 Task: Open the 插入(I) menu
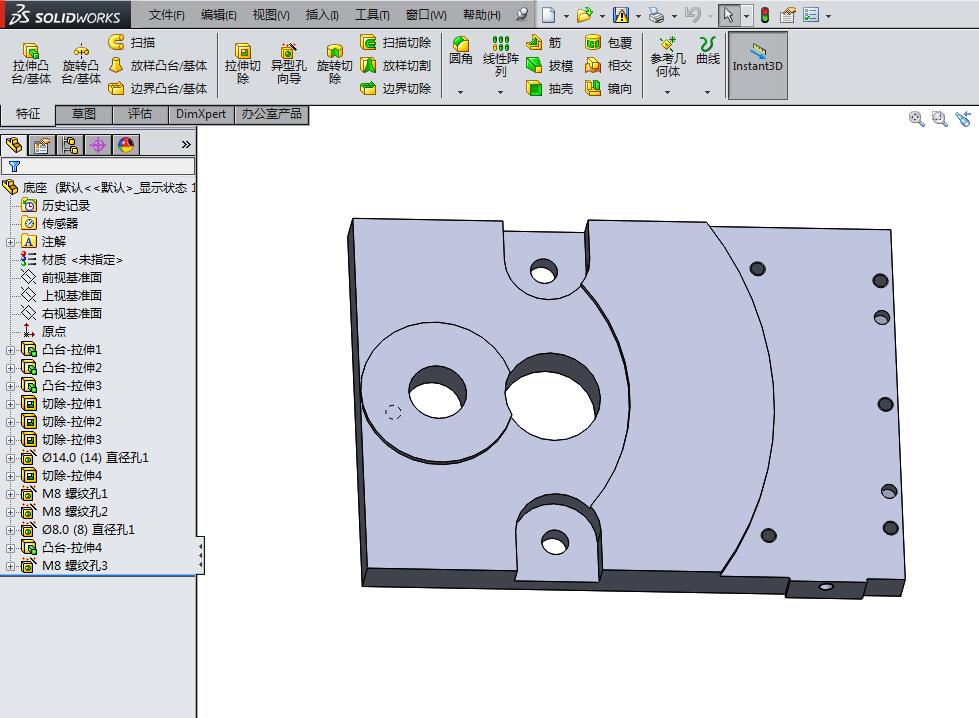click(x=322, y=15)
